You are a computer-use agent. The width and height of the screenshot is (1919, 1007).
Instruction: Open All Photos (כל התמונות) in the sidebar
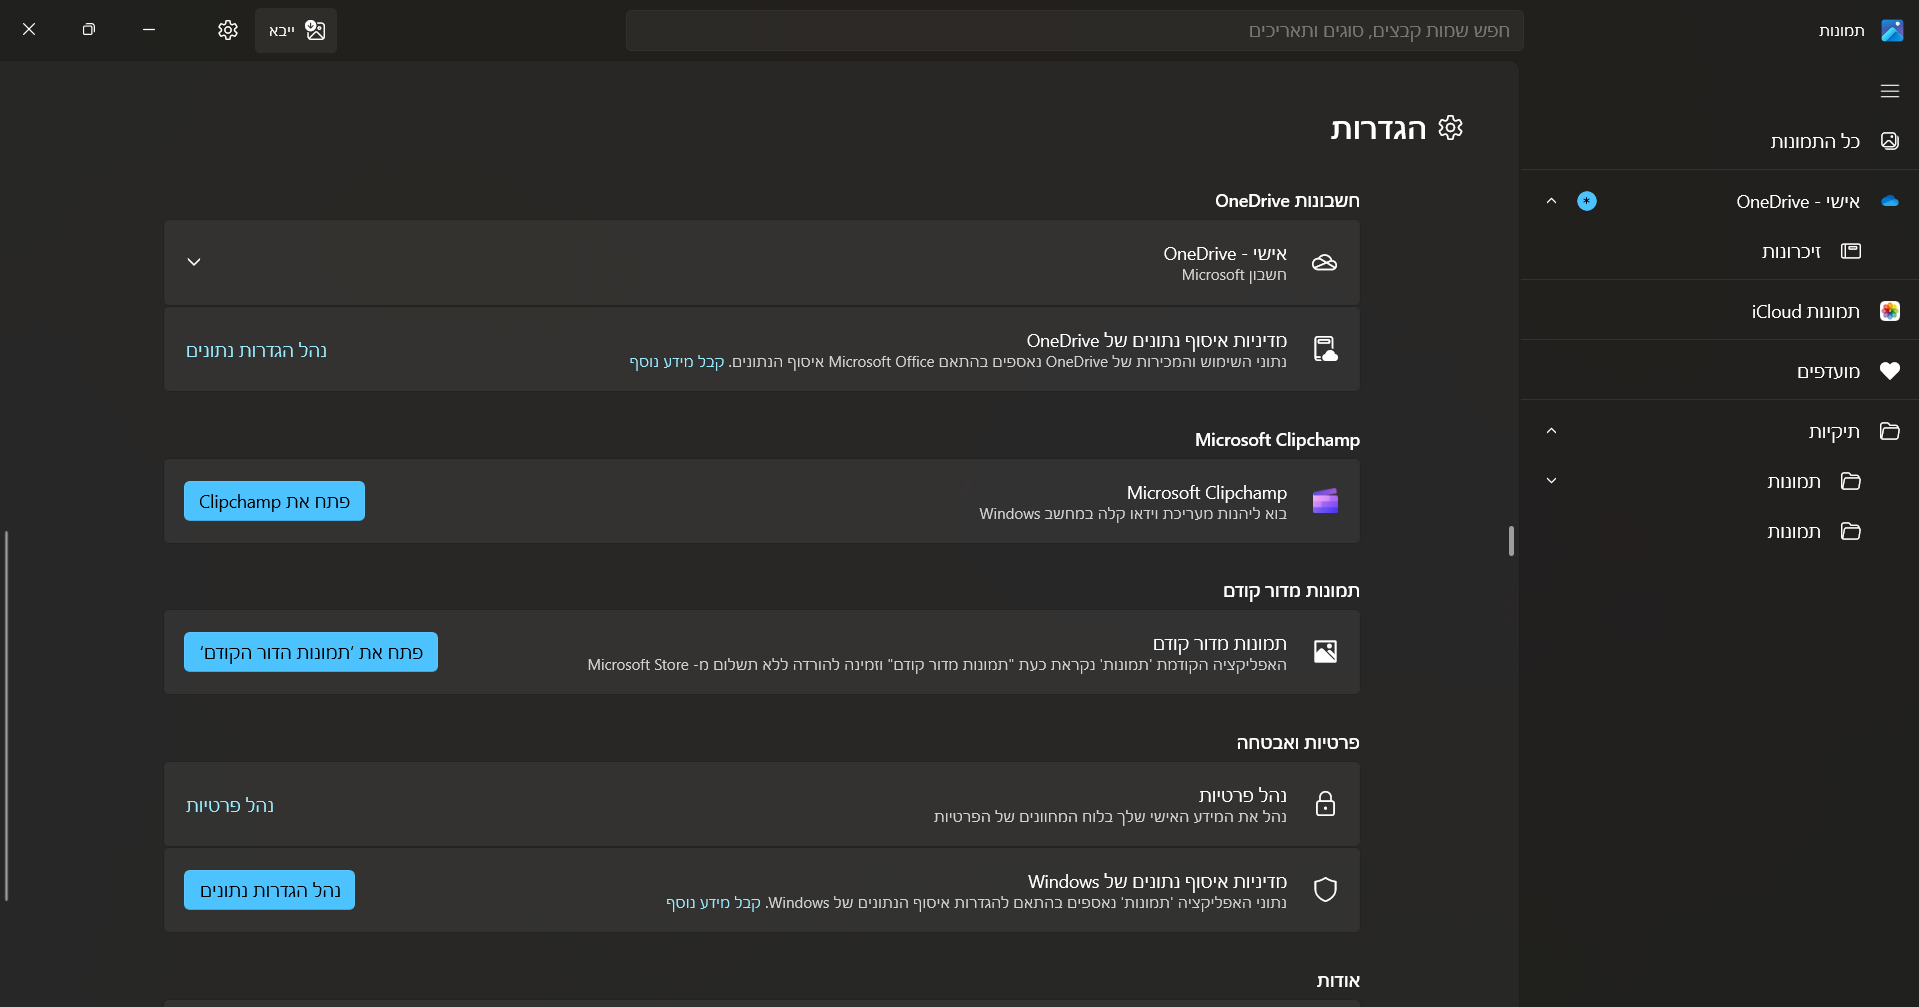point(1814,141)
